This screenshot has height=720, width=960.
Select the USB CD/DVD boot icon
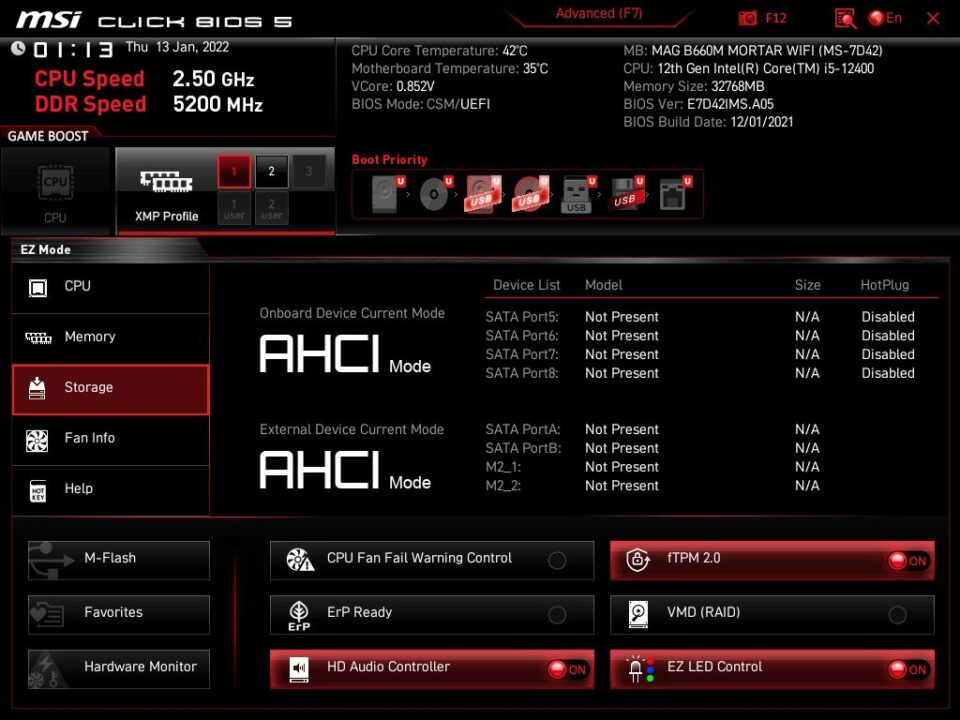[x=530, y=194]
